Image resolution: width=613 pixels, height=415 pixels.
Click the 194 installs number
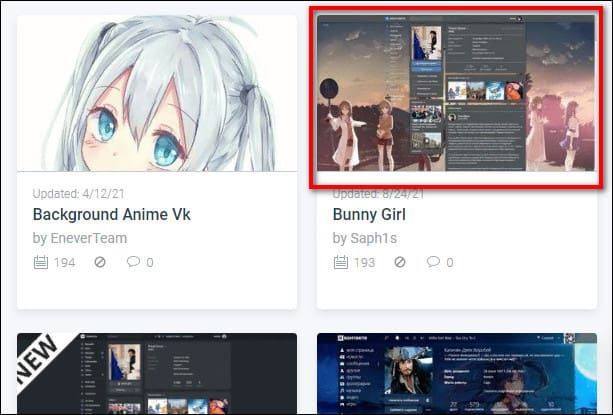pyautogui.click(x=65, y=262)
